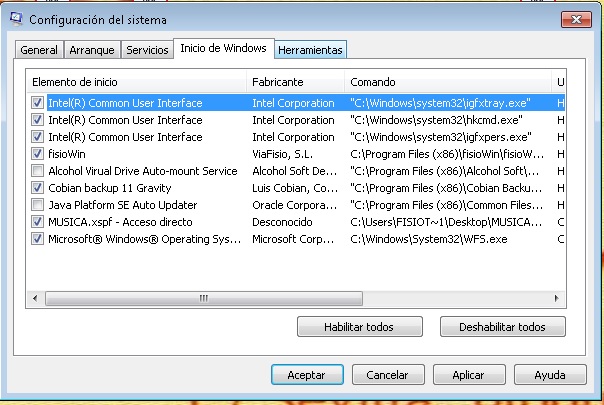The image size is (604, 405).
Task: Enable Java Platform SE Auto Updater checkbox
Action: (37, 205)
